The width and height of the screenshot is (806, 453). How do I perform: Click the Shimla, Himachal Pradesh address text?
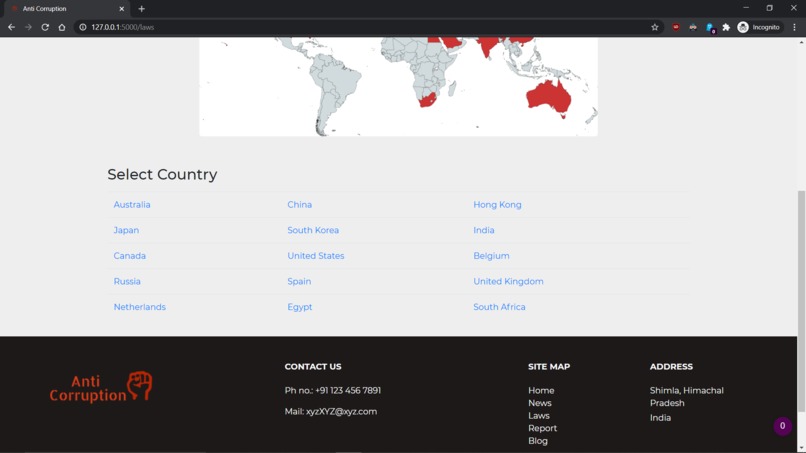click(686, 396)
